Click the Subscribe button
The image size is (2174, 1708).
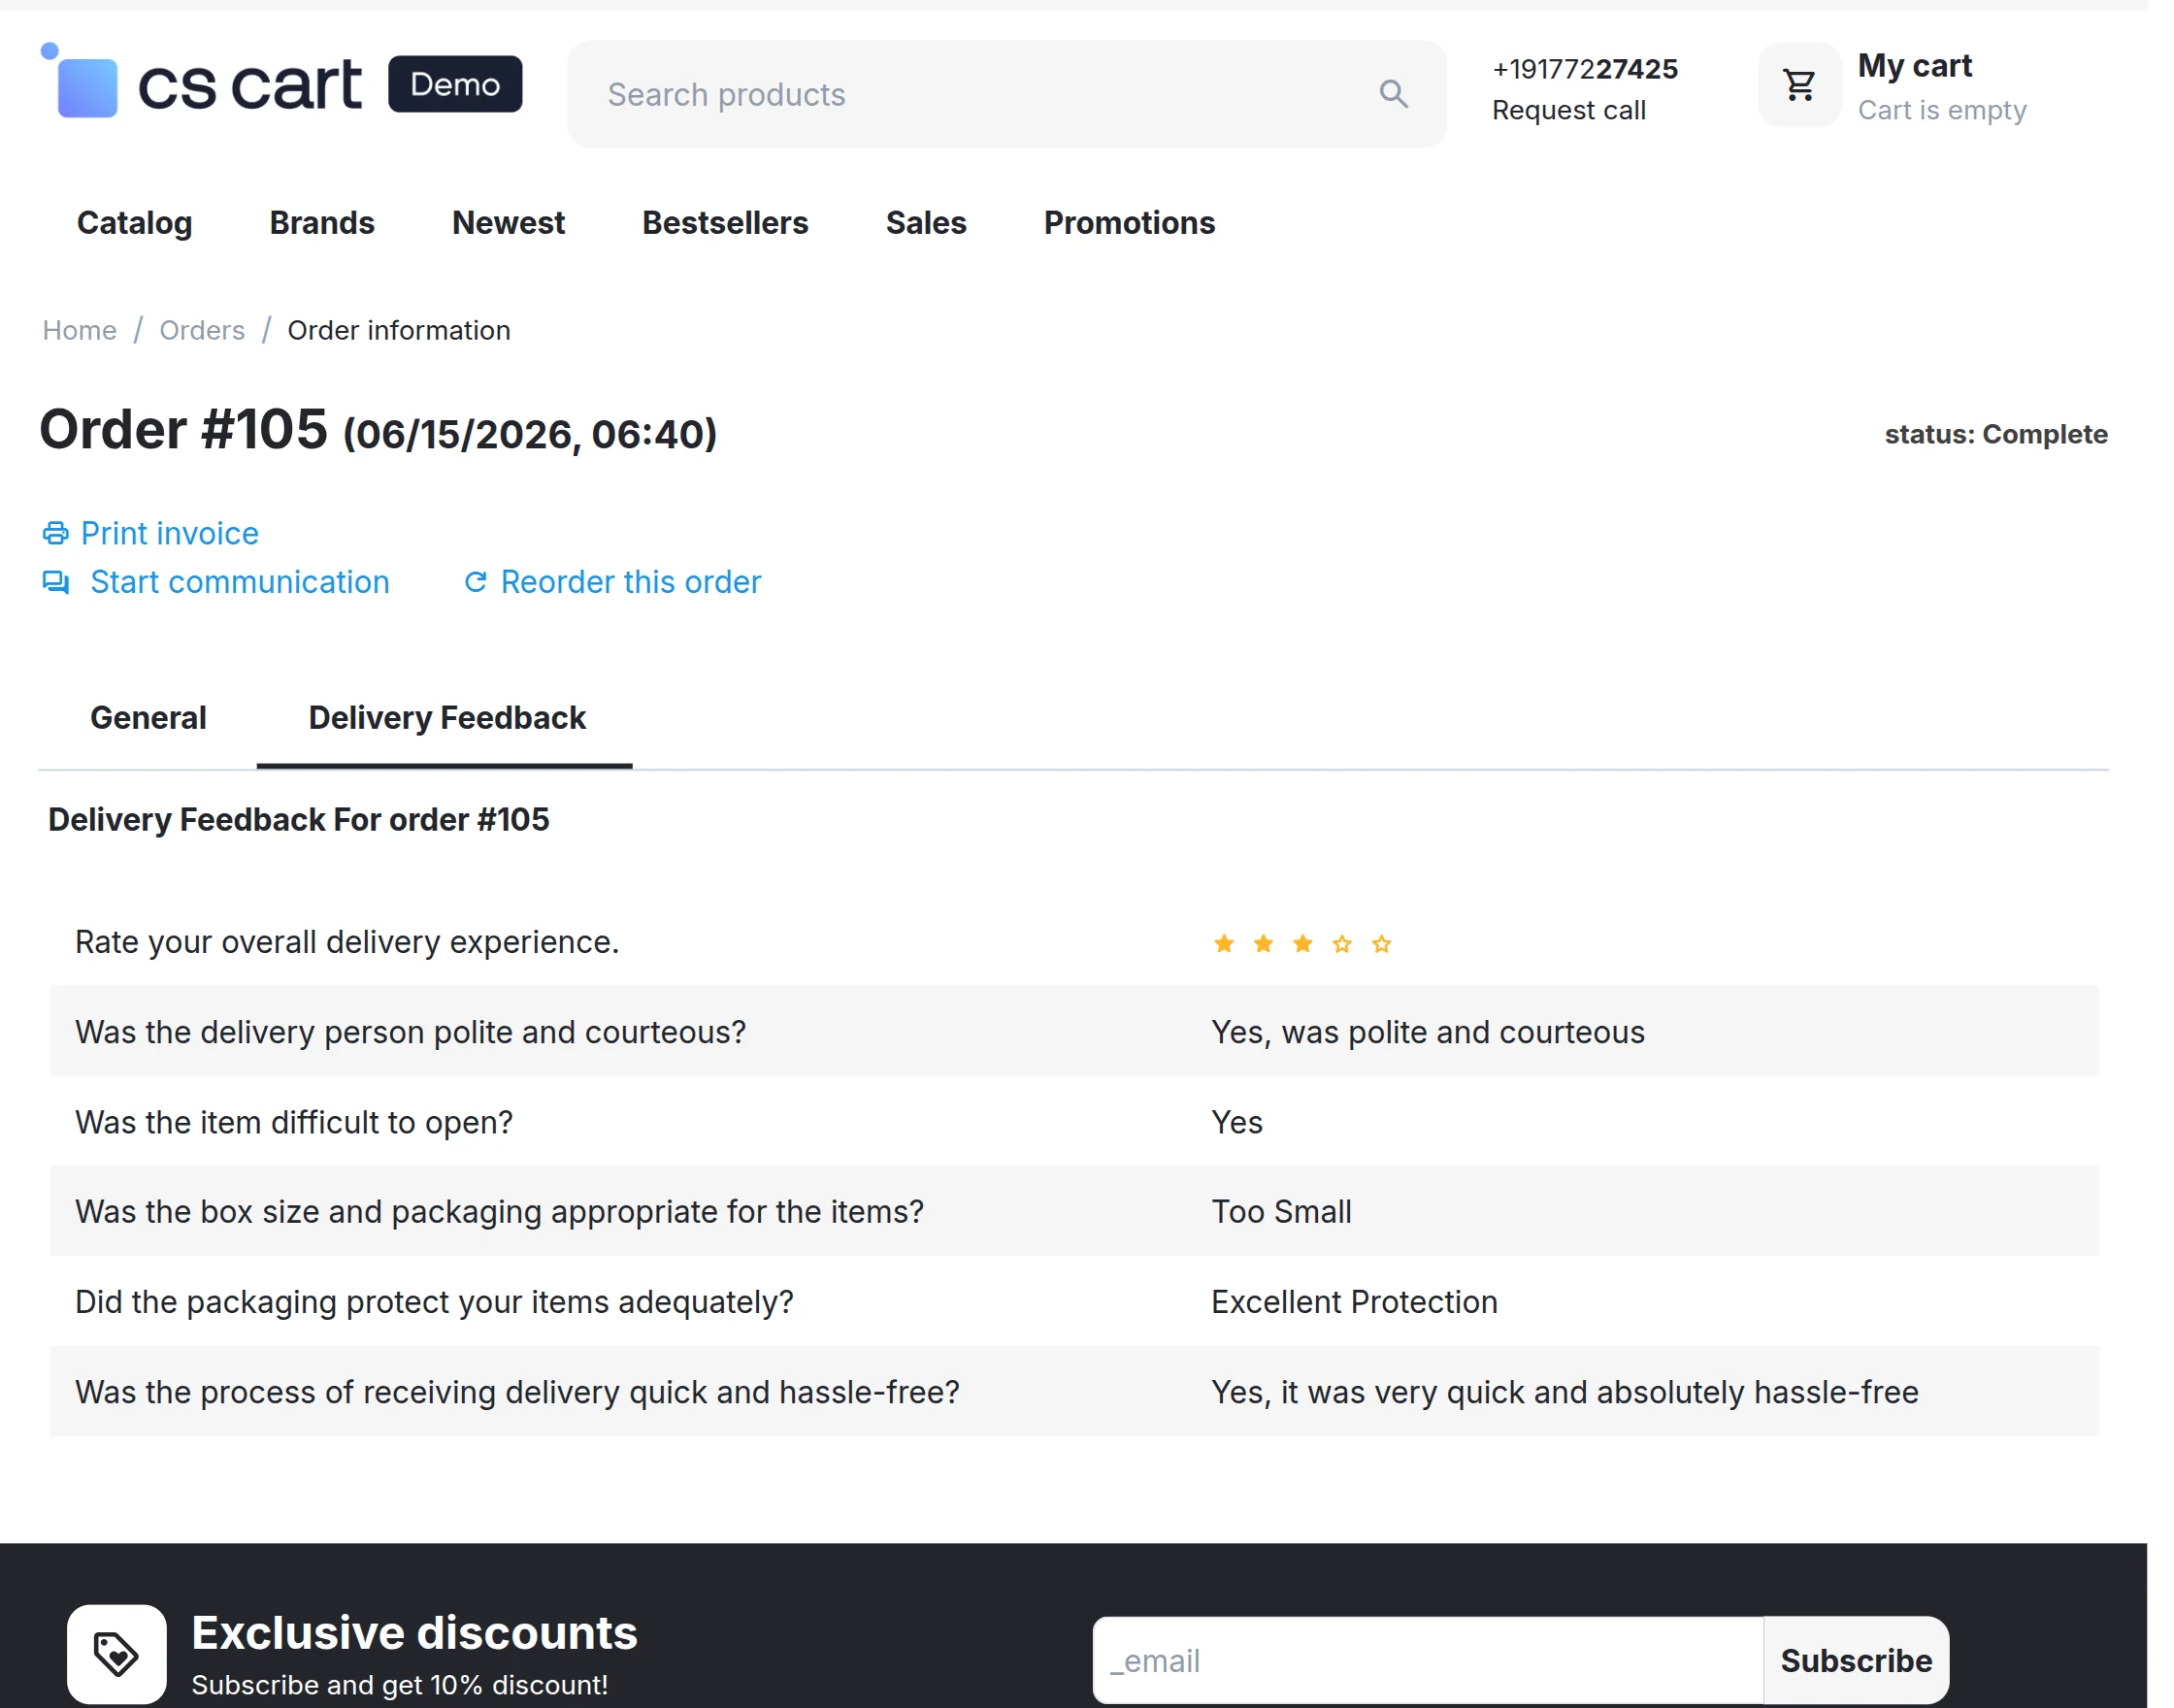[1856, 1661]
